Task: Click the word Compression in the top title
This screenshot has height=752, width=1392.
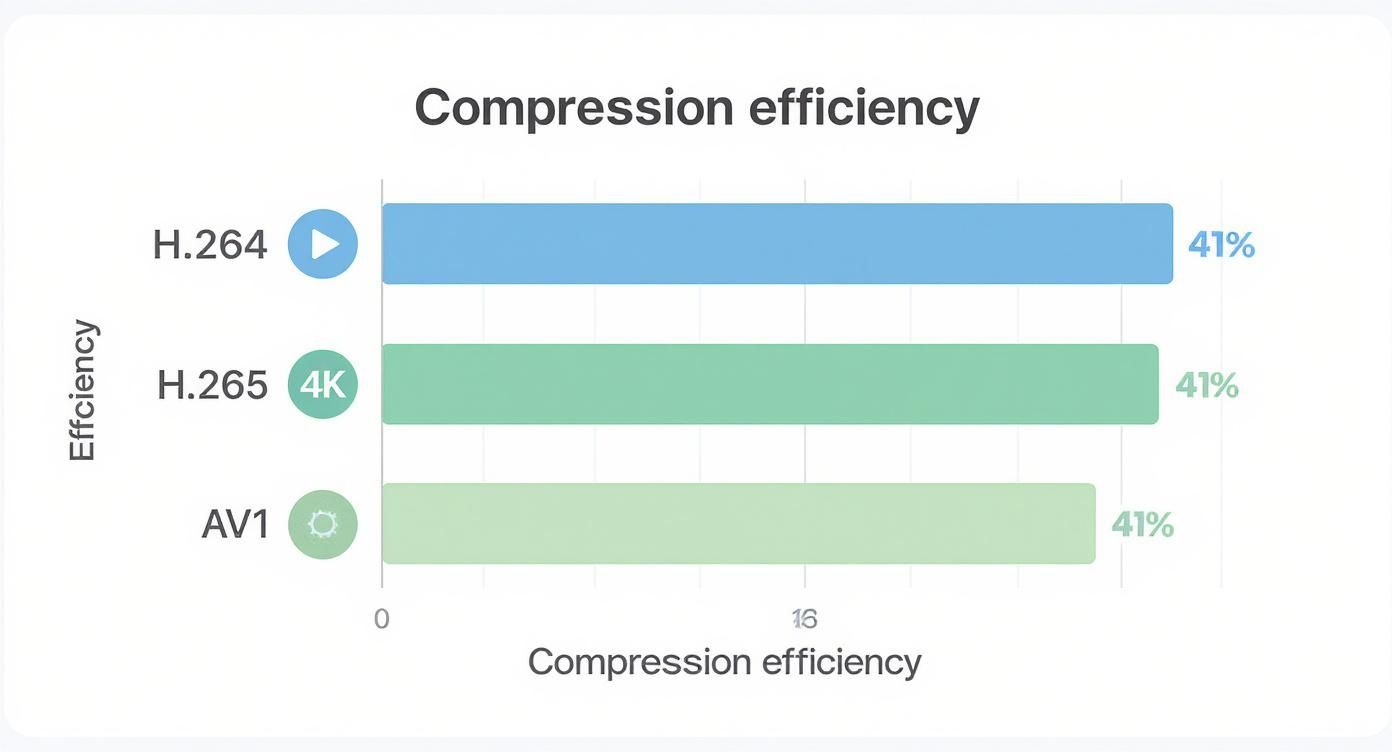Action: pos(573,107)
